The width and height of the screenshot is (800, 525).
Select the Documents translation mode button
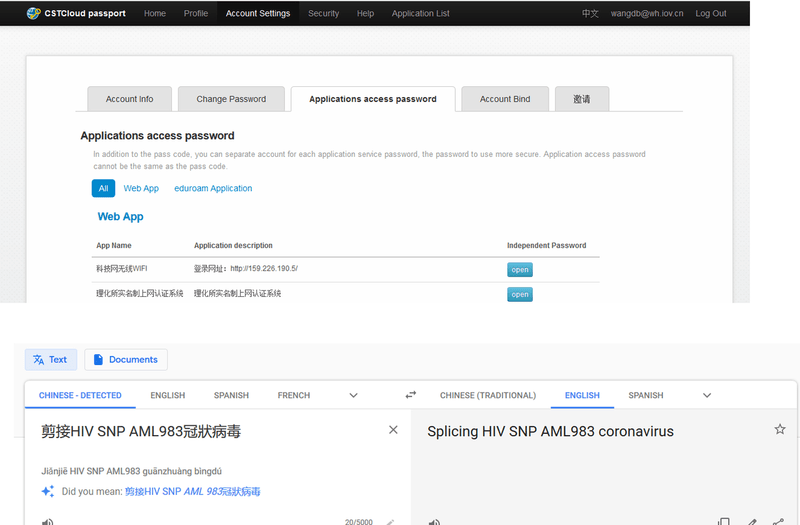(x=126, y=360)
